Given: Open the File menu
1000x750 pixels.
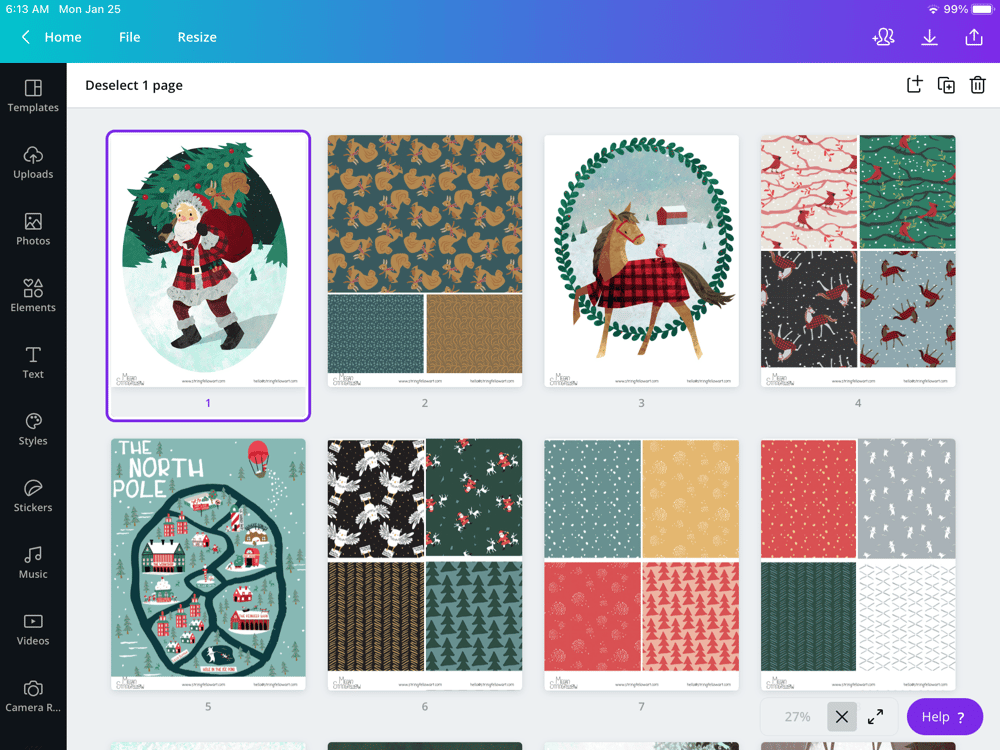Looking at the screenshot, I should click(x=129, y=36).
